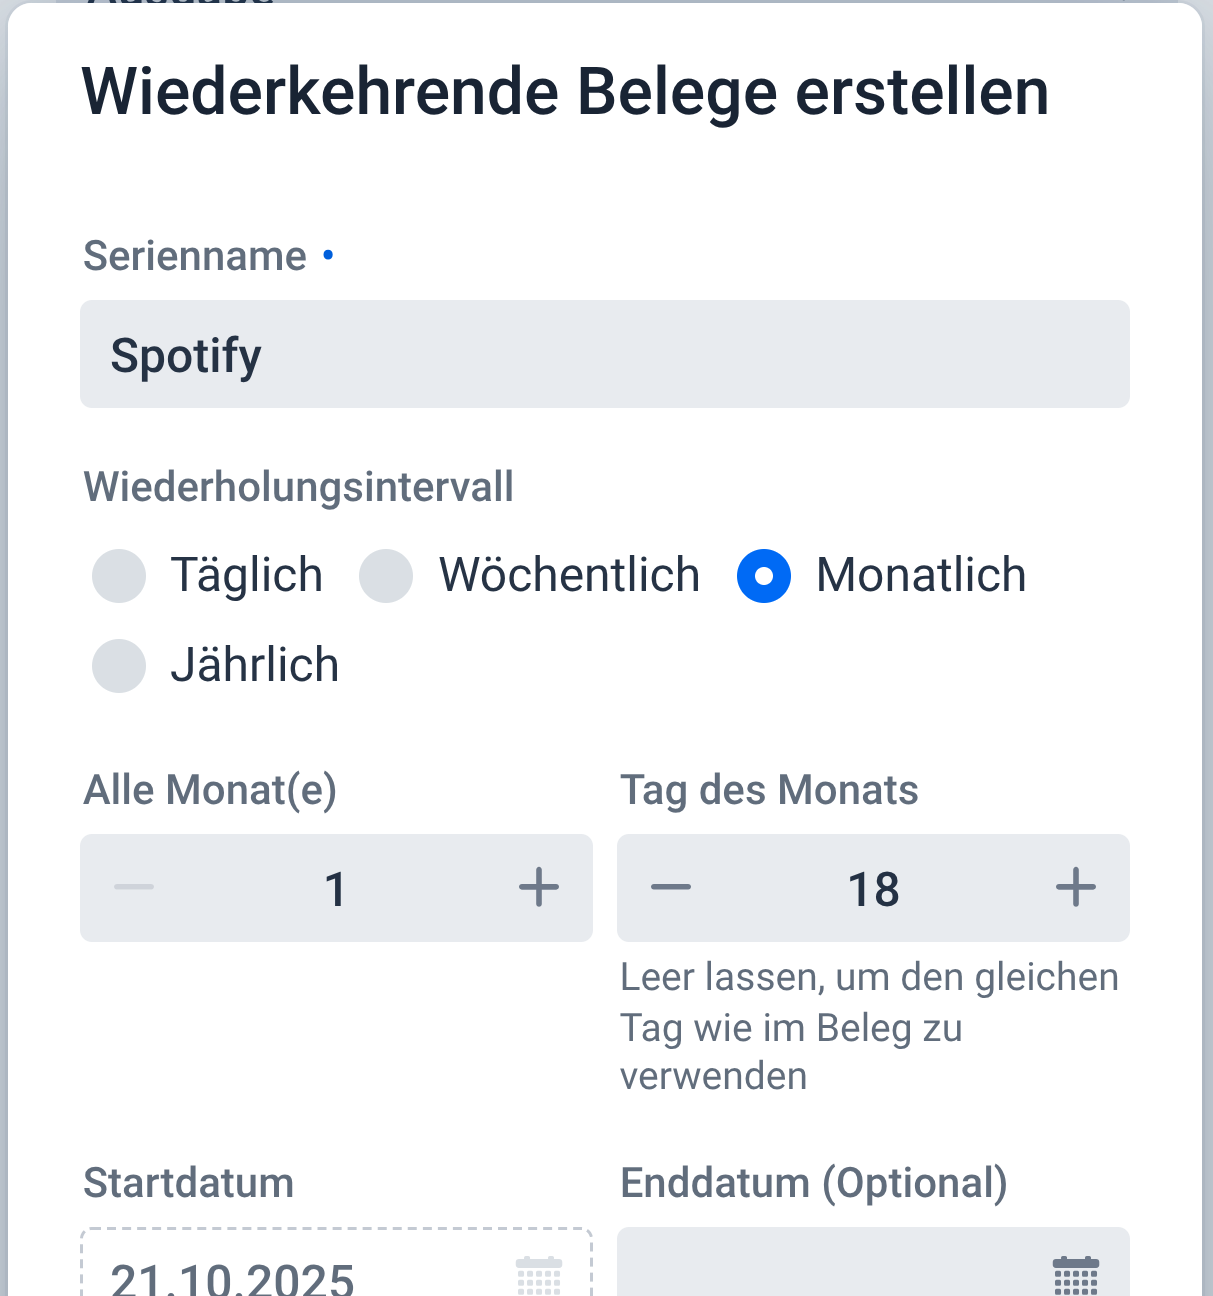
Task: Increase the Alle Monat(e) value with plus
Action: coord(539,888)
